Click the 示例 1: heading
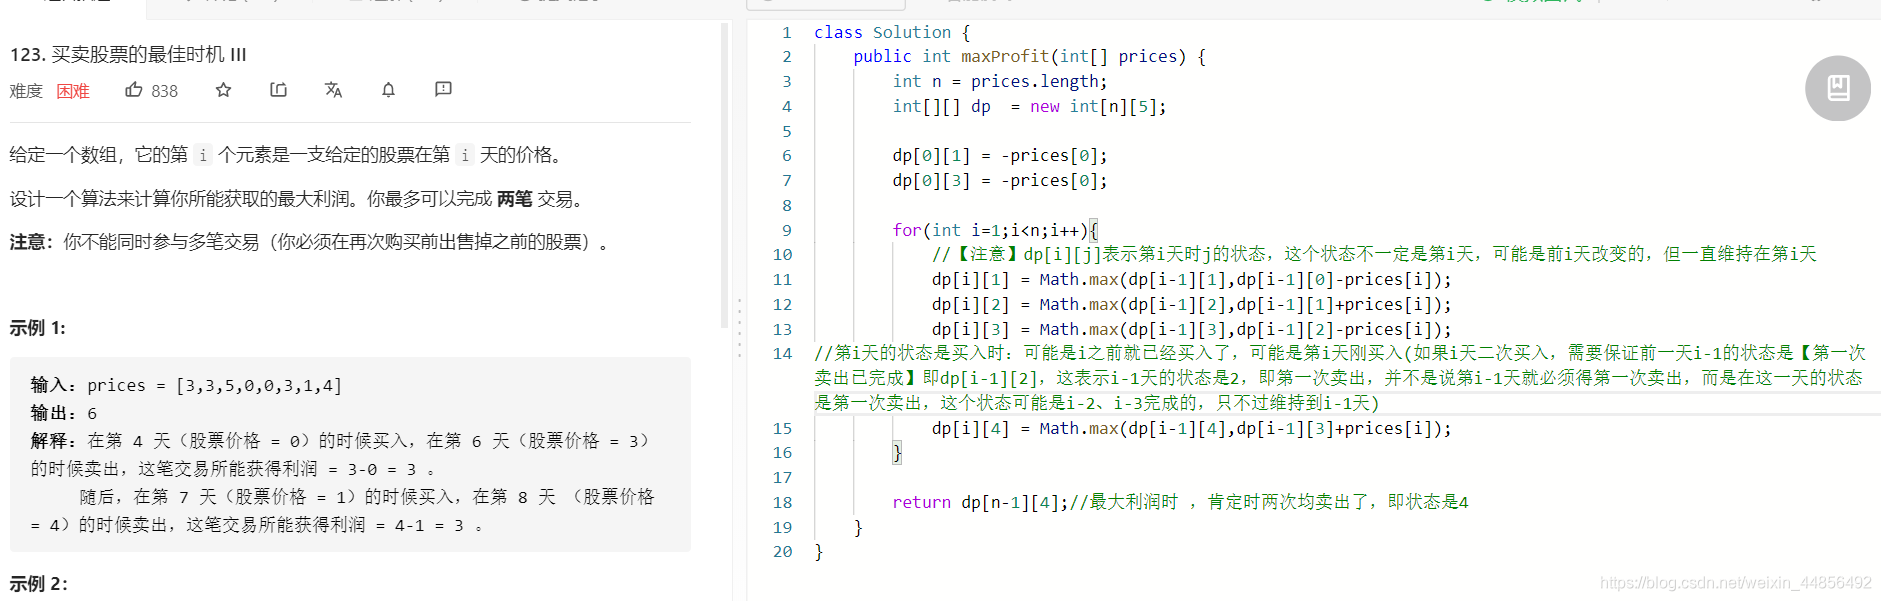Image resolution: width=1881 pixels, height=601 pixels. 38,328
